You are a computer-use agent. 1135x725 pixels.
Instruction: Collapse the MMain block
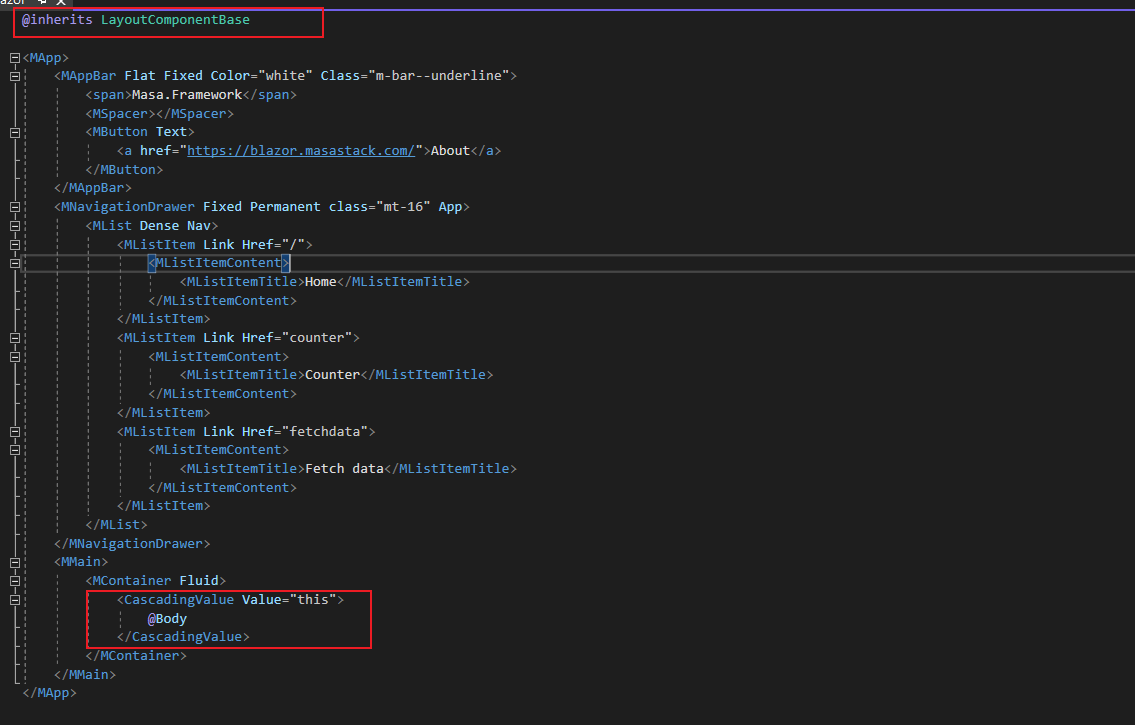[x=15, y=563]
